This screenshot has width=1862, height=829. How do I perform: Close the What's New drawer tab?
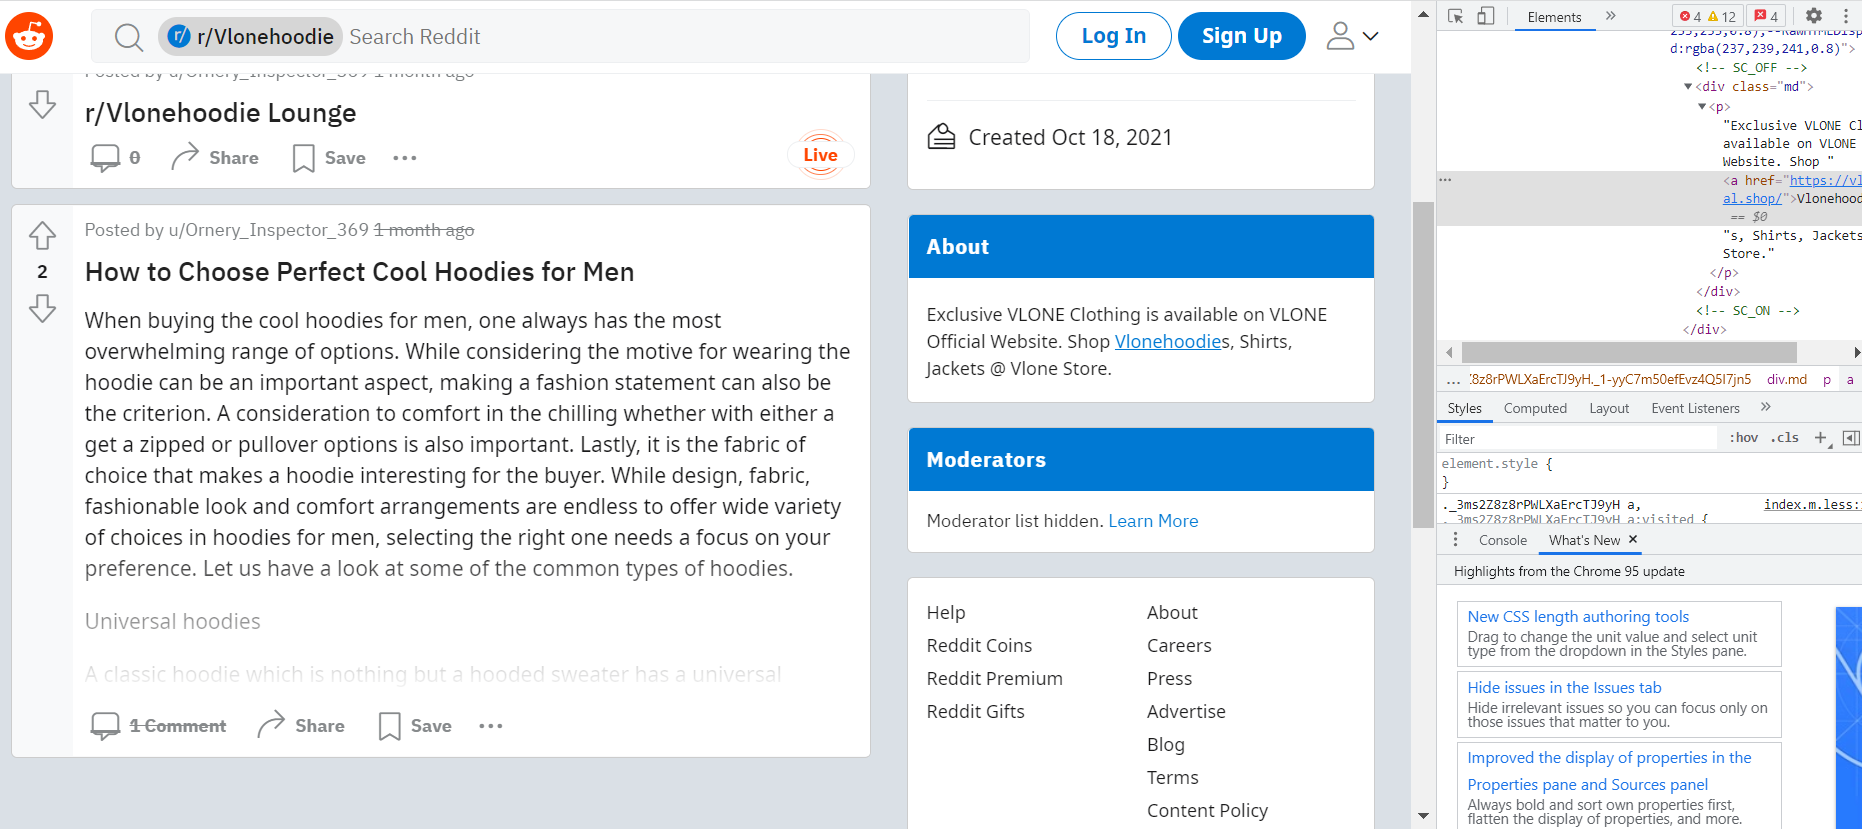pos(1633,539)
